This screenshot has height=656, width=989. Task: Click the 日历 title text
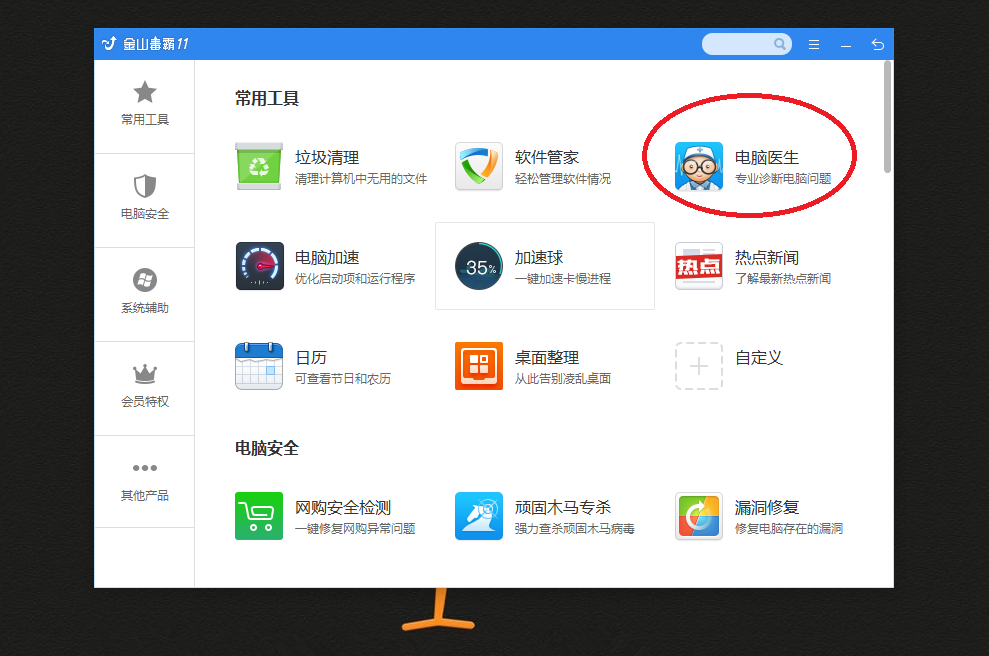tap(311, 358)
